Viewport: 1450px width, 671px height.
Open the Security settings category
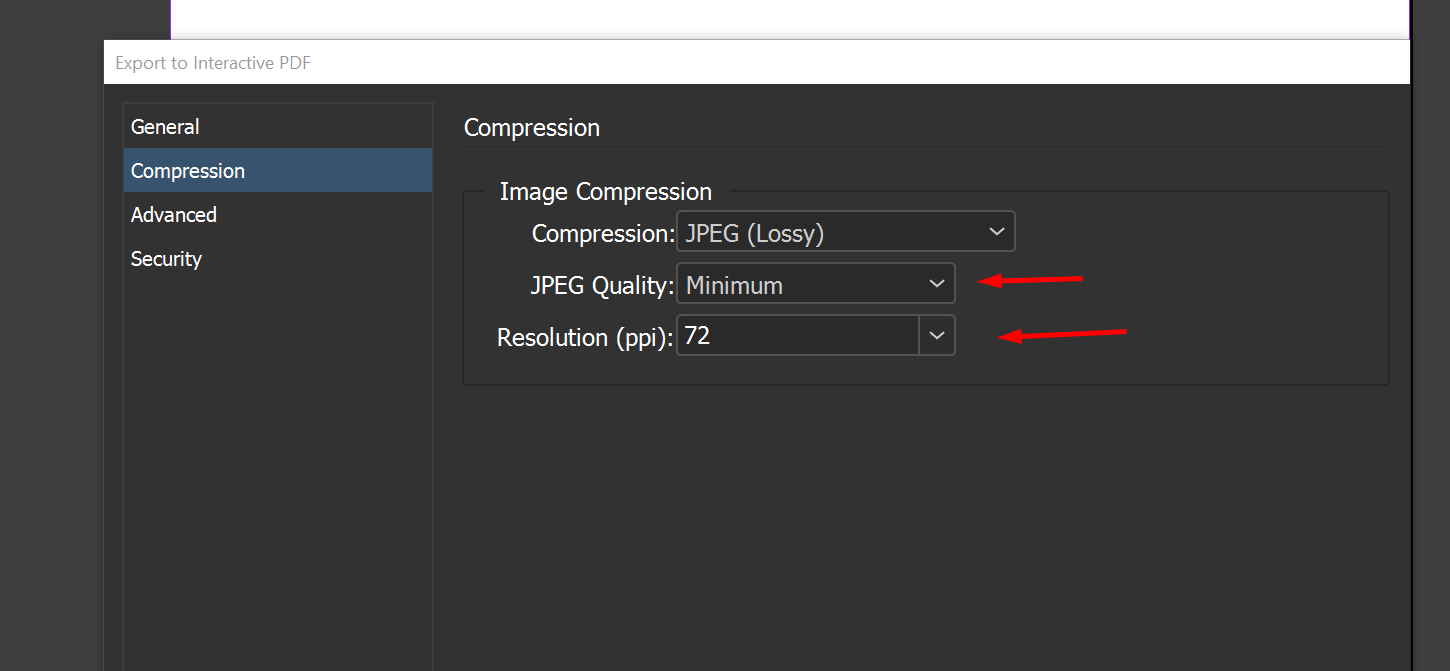tap(166, 259)
